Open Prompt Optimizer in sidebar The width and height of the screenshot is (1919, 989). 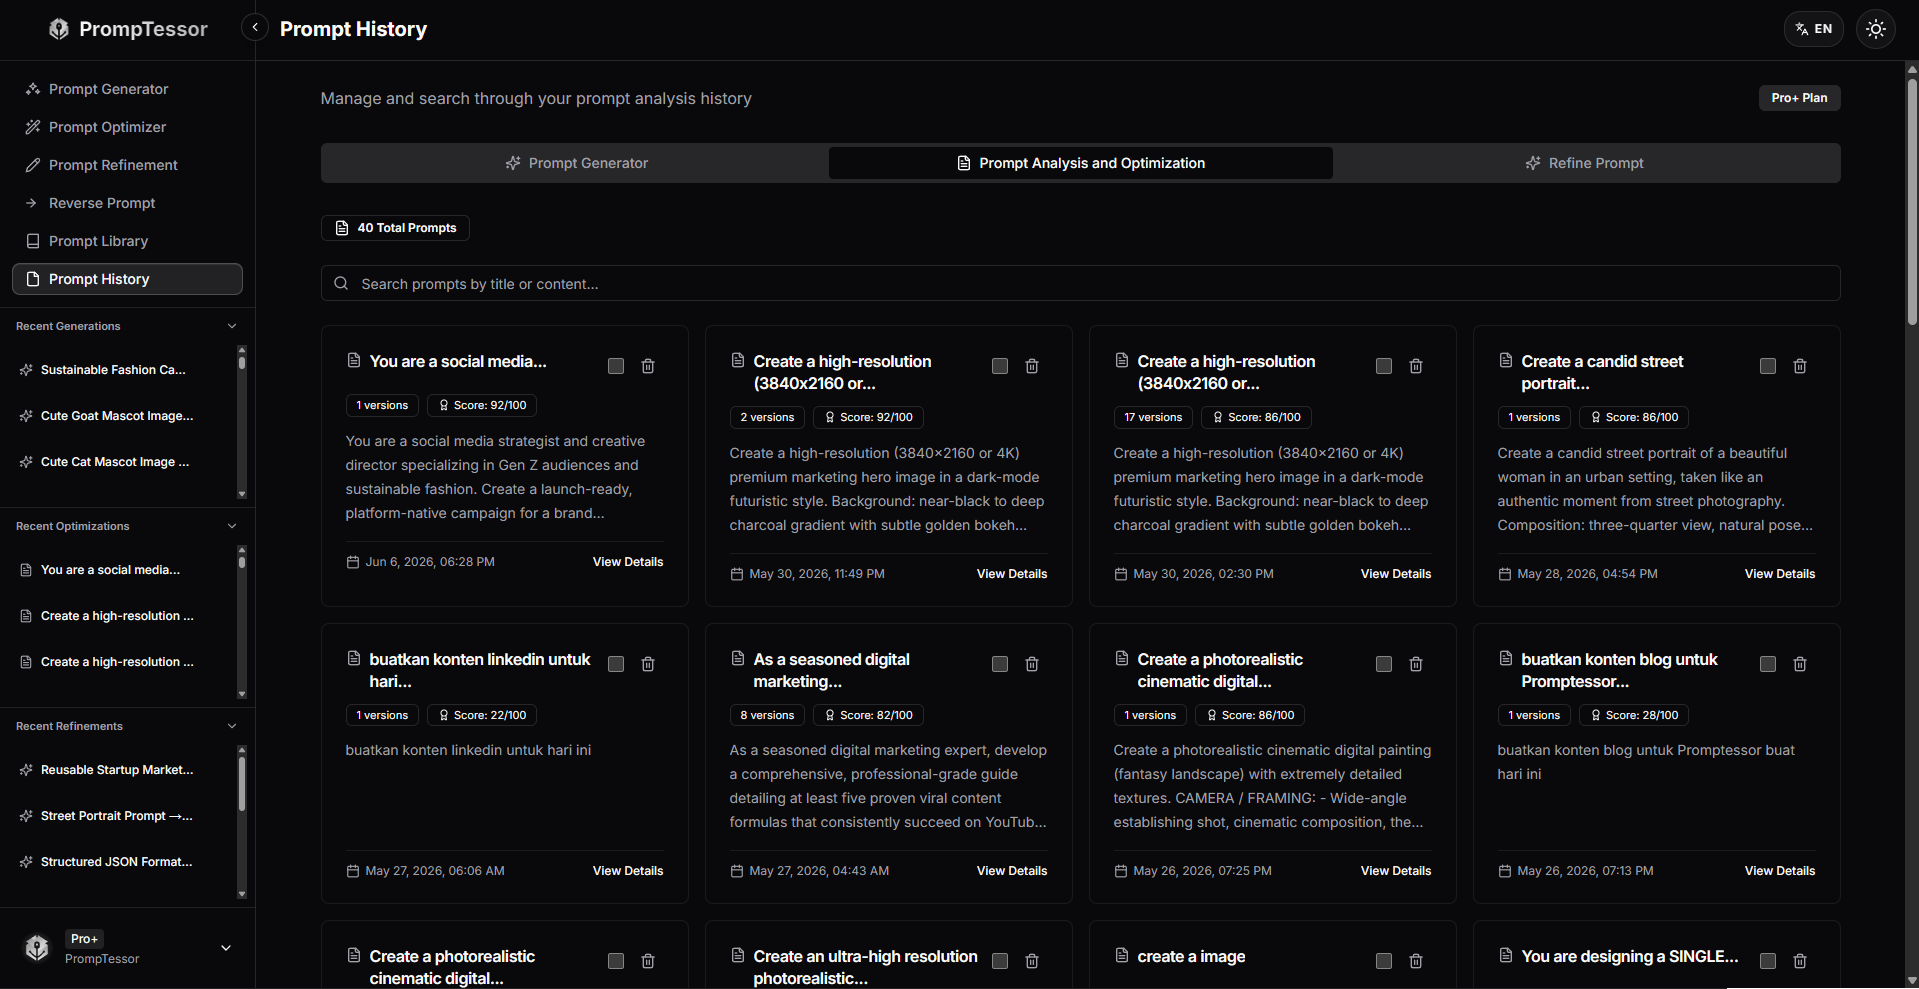pos(127,127)
